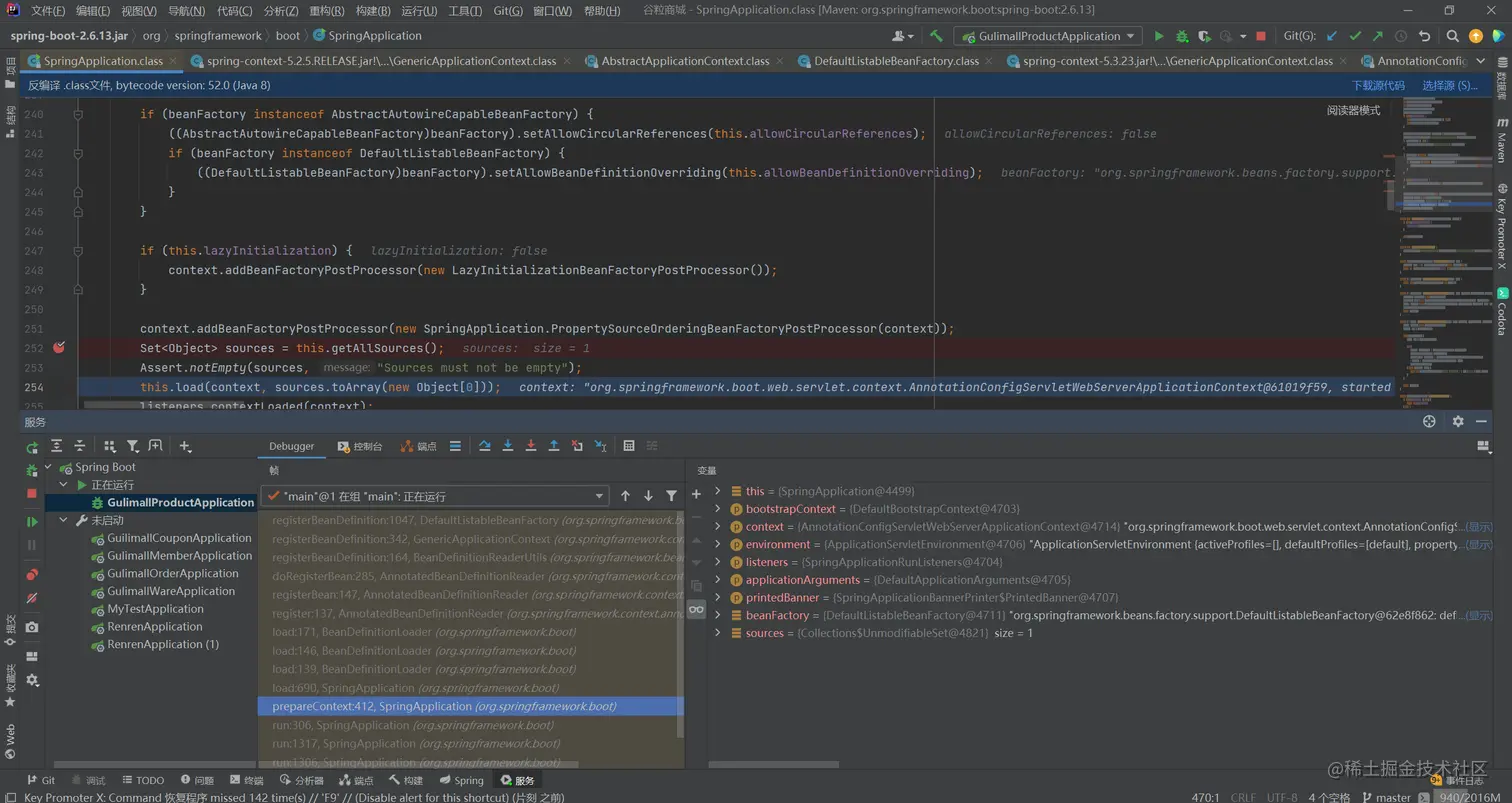
Task: Open the 终端 (Terminal) tool window
Action: pyautogui.click(x=247, y=781)
